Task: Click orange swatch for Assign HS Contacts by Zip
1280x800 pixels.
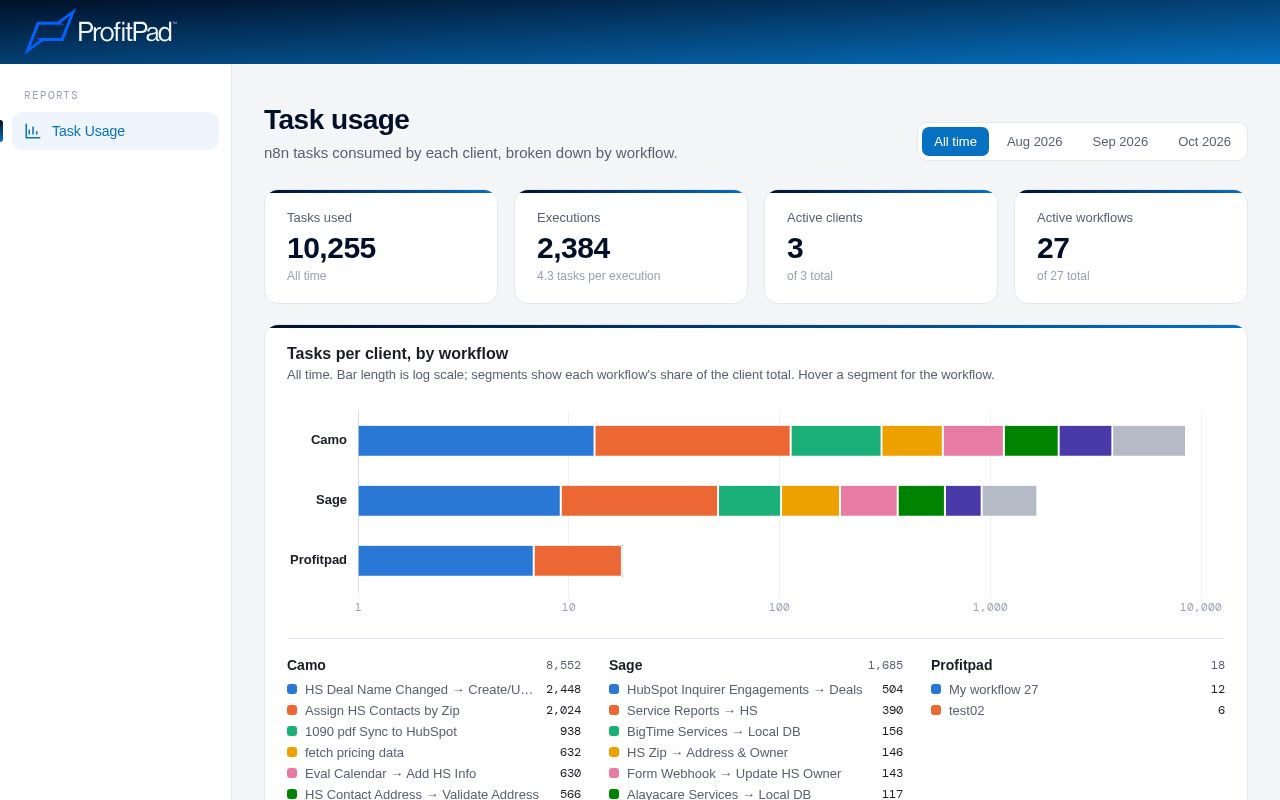Action: [x=292, y=710]
